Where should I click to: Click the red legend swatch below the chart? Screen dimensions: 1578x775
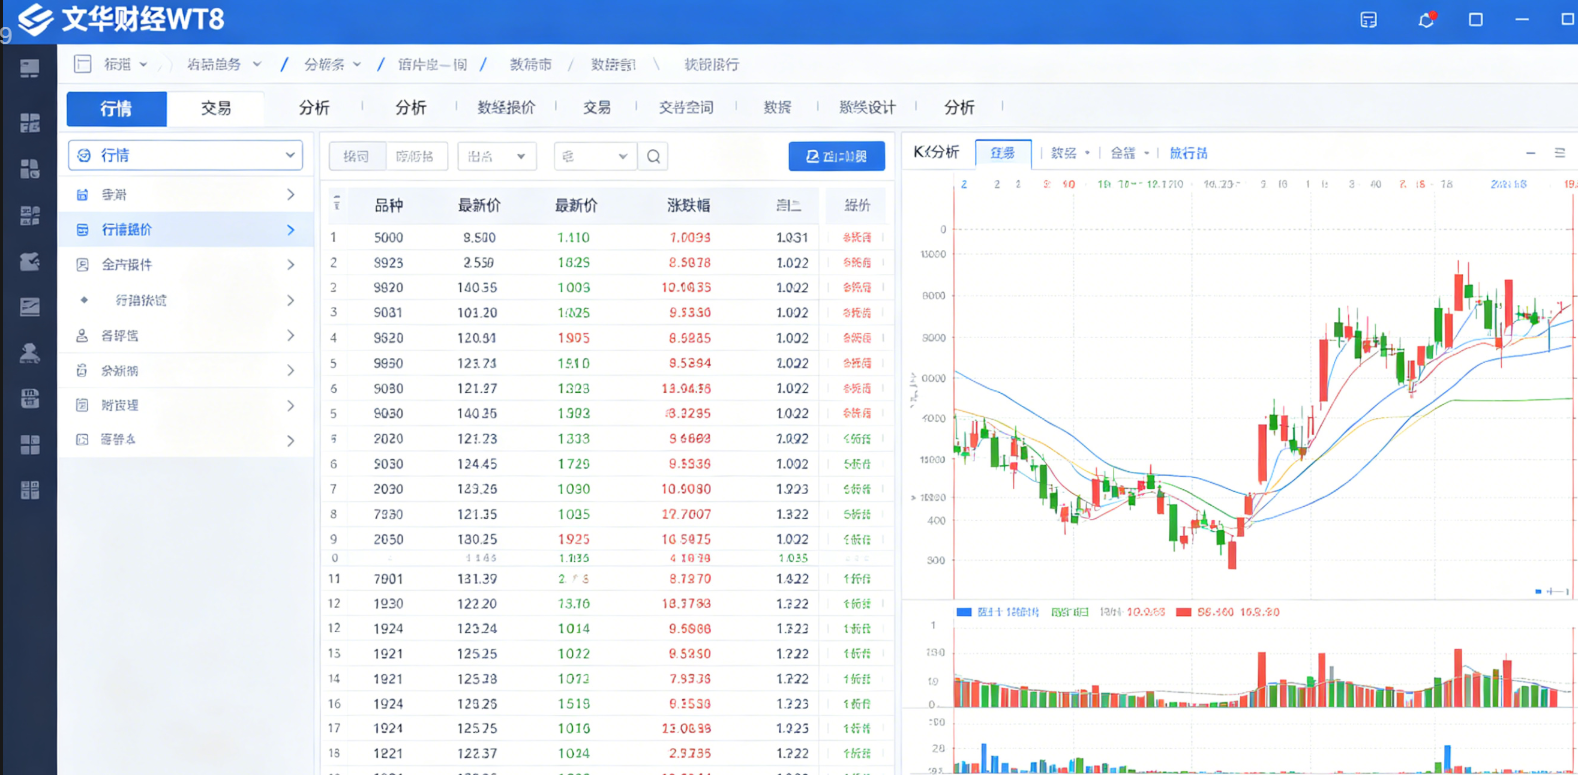point(1184,612)
